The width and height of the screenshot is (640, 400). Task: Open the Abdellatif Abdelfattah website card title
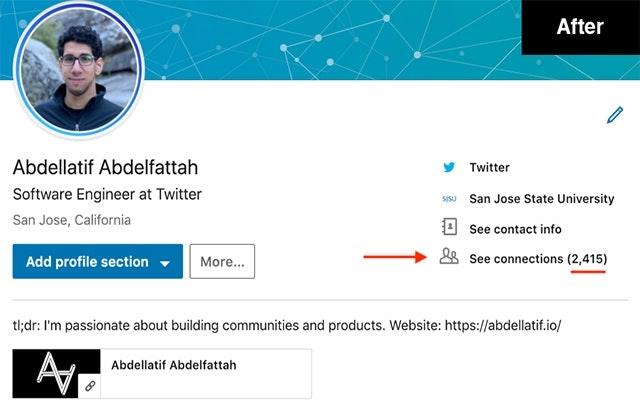[x=174, y=365]
